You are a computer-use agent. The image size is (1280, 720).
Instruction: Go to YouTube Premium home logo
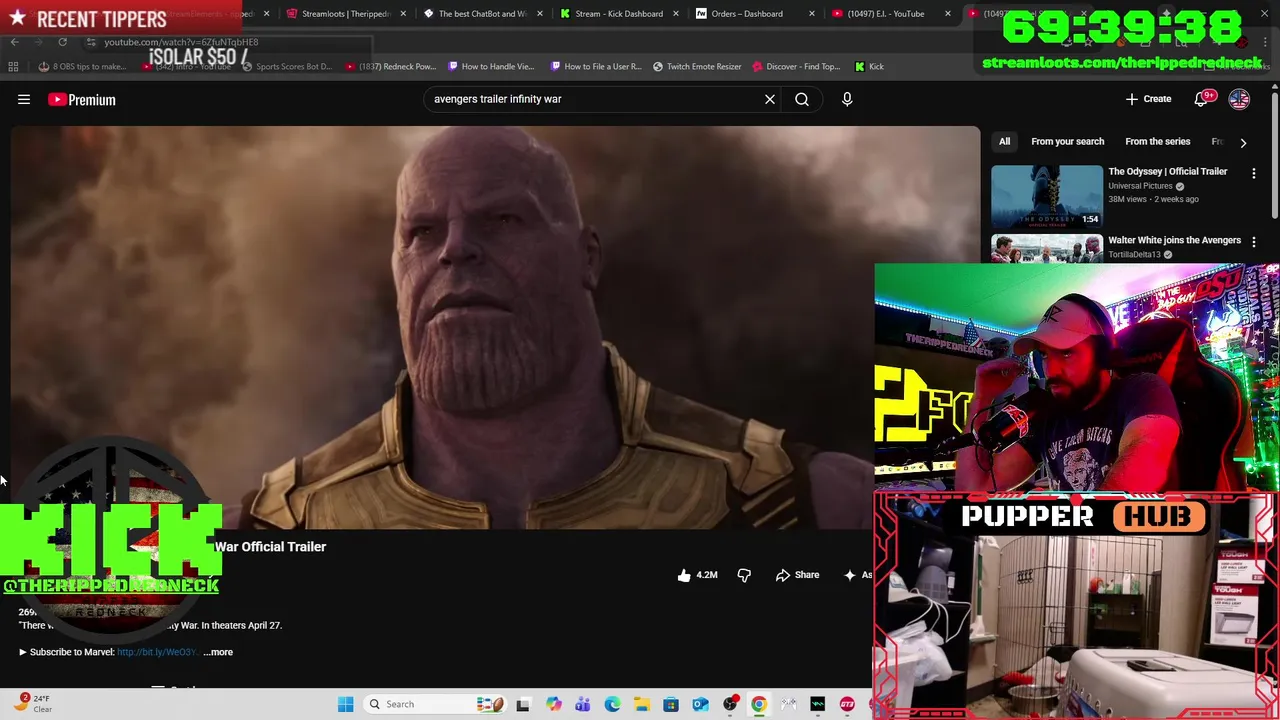point(82,99)
